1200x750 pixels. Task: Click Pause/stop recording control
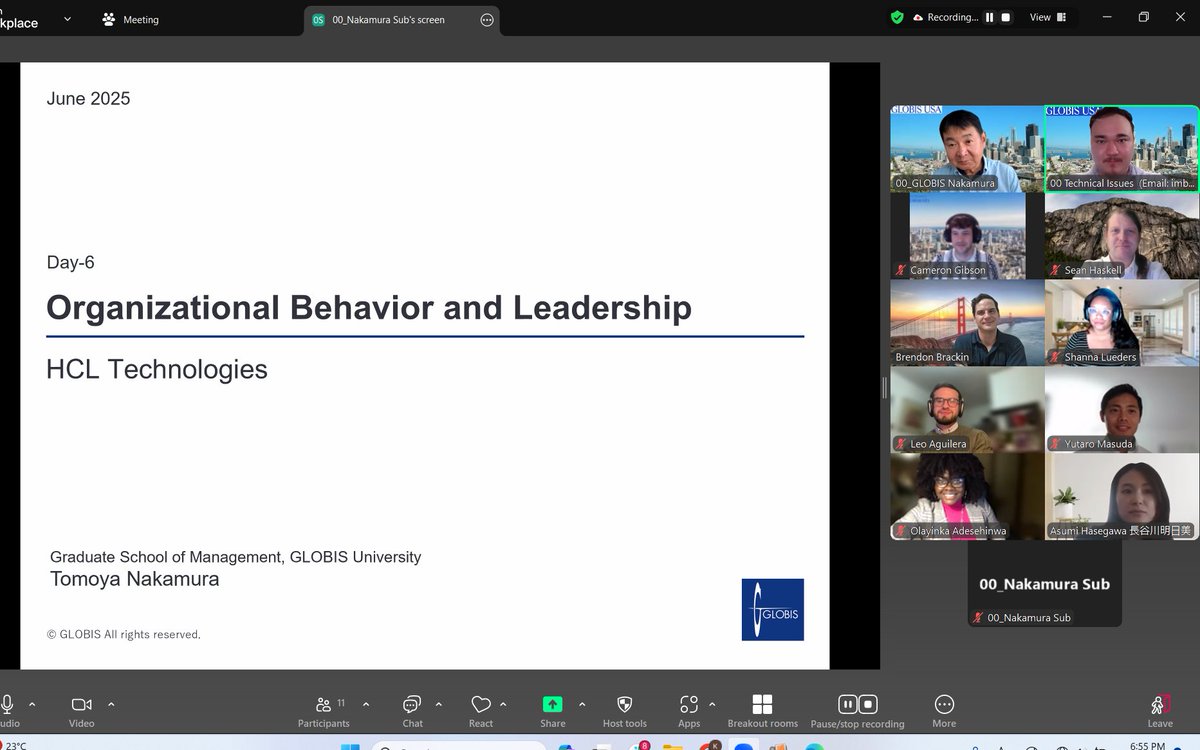tap(857, 710)
